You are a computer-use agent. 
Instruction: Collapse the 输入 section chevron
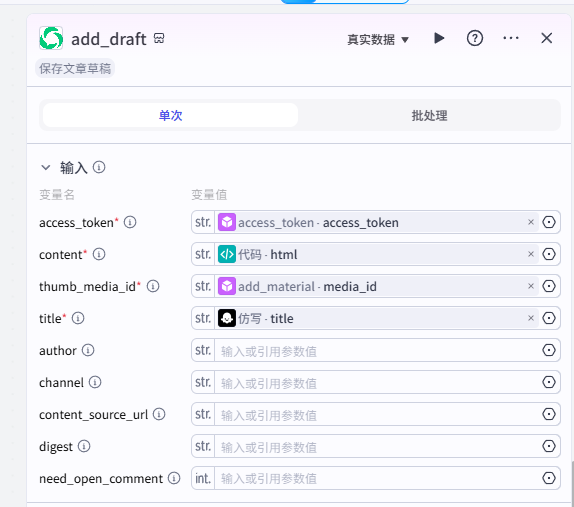point(46,168)
